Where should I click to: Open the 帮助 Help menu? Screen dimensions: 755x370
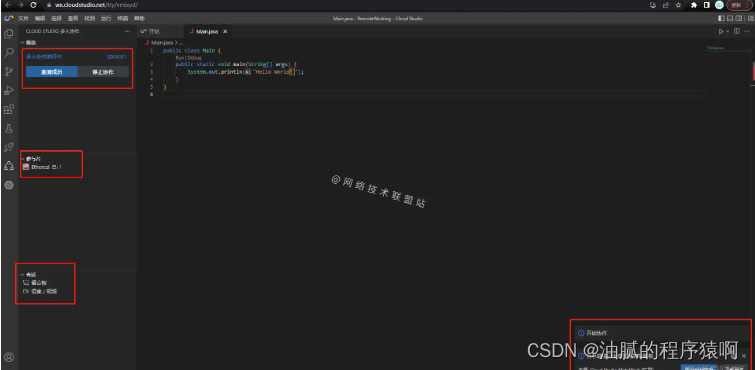point(139,18)
